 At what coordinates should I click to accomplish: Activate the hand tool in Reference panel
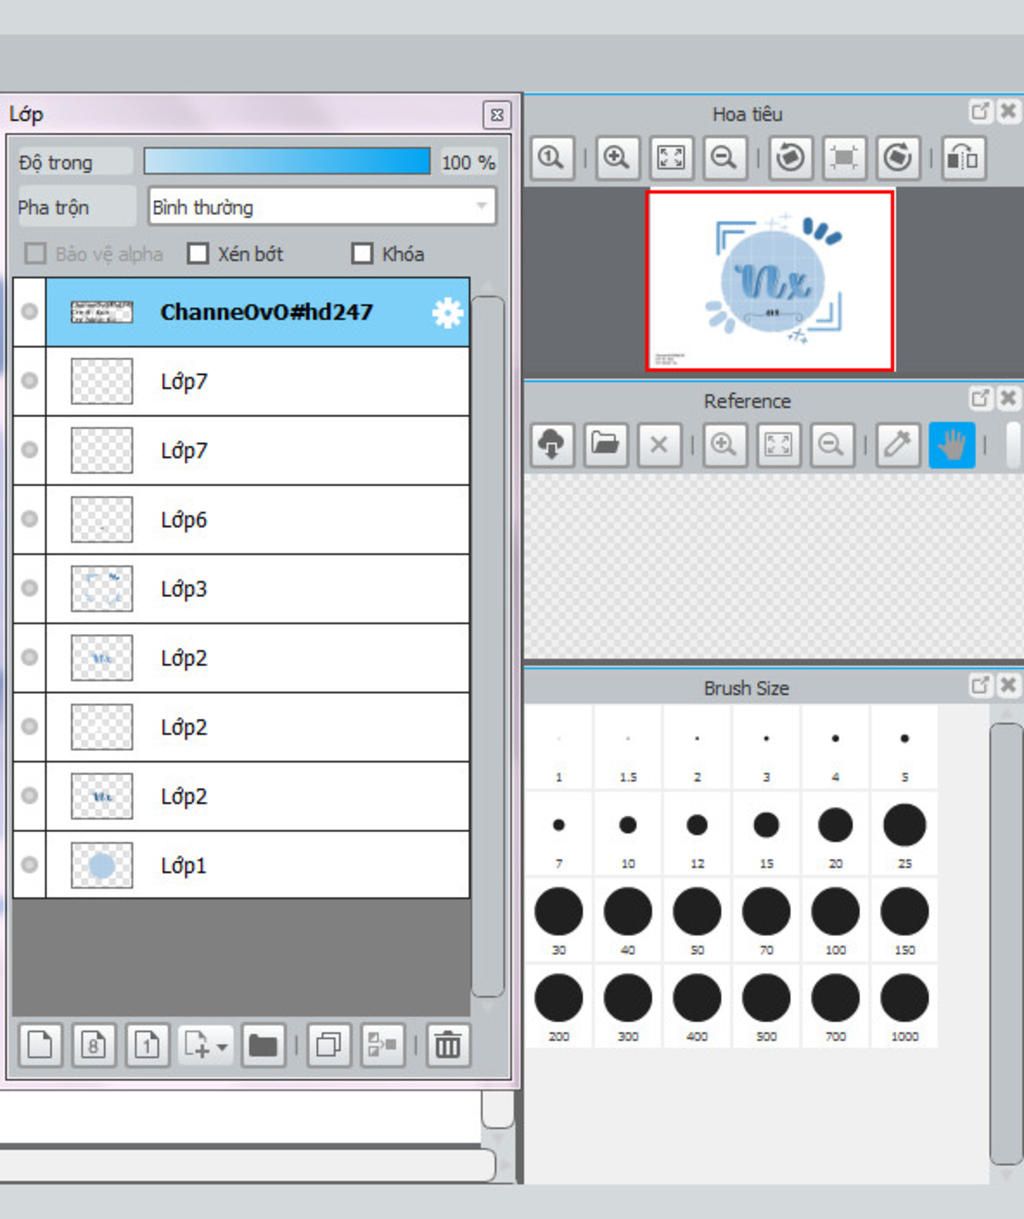[951, 444]
